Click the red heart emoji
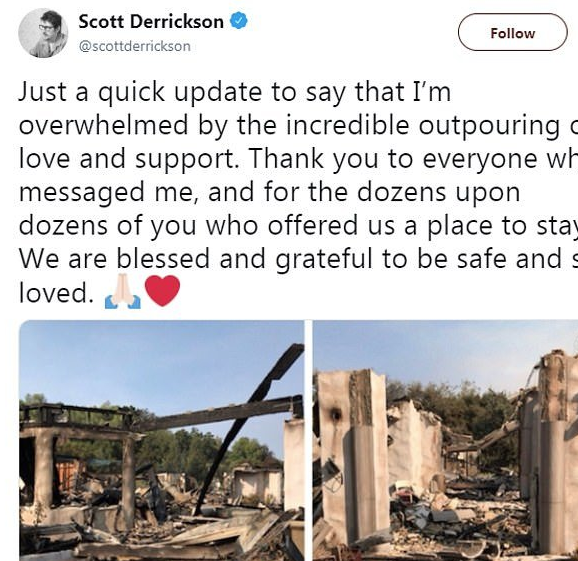Screen dimensions: 578x561 (x=163, y=291)
